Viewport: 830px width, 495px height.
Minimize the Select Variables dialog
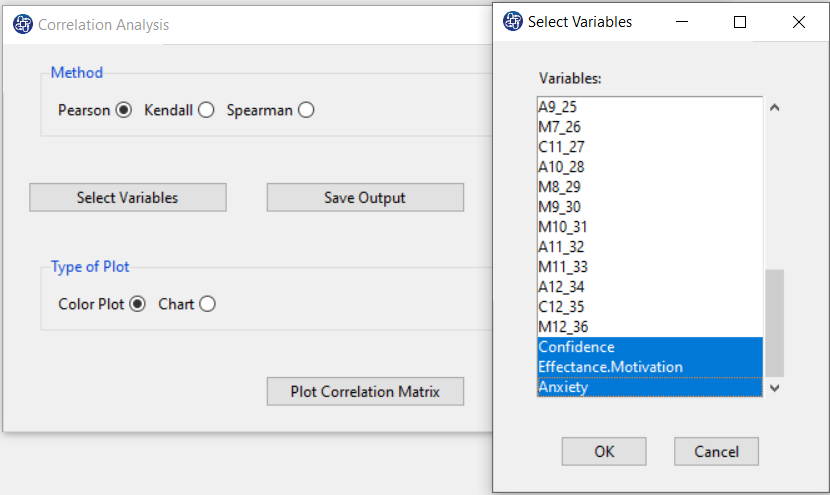682,22
